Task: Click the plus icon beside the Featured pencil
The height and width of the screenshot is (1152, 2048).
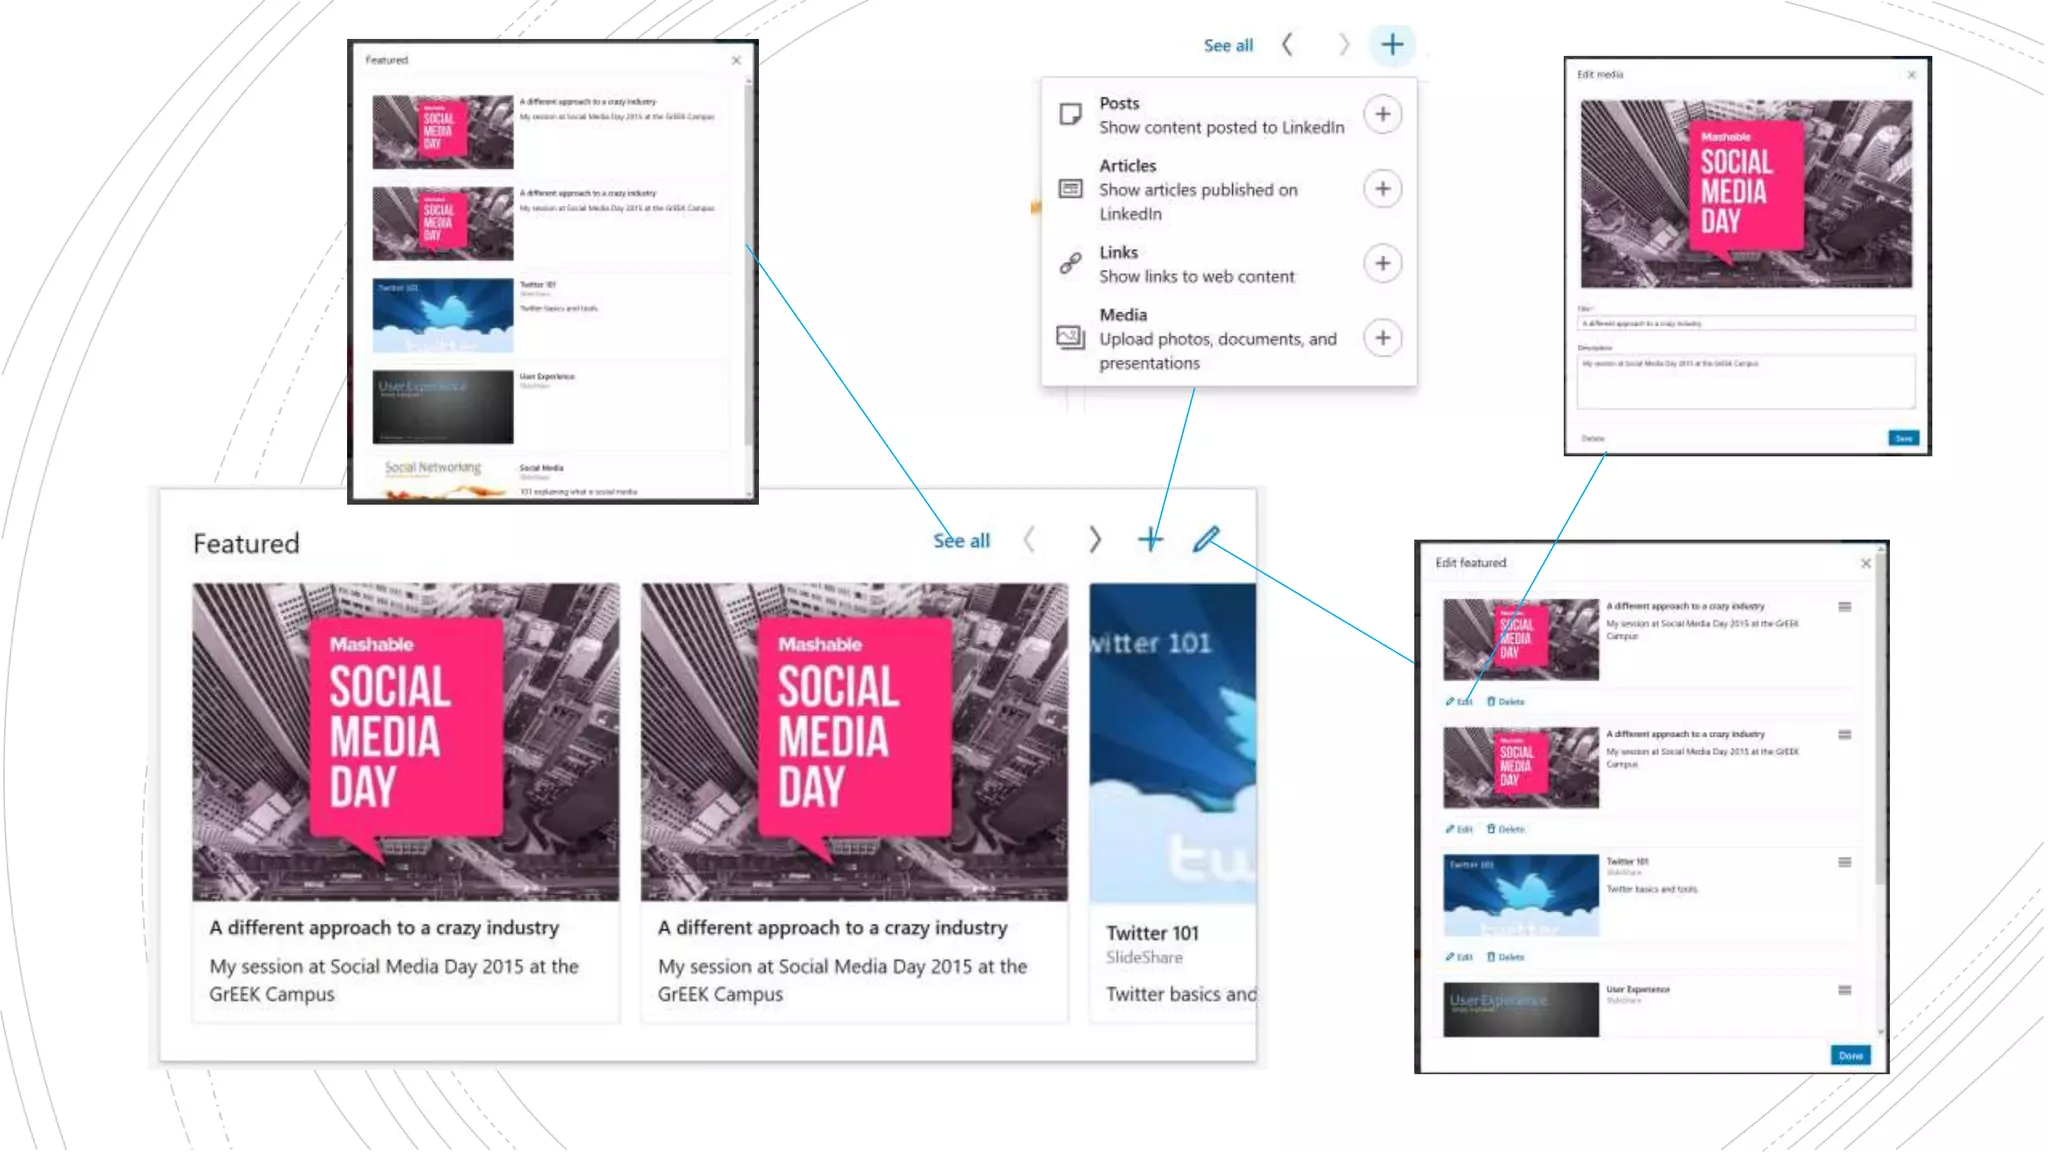Action: point(1150,540)
